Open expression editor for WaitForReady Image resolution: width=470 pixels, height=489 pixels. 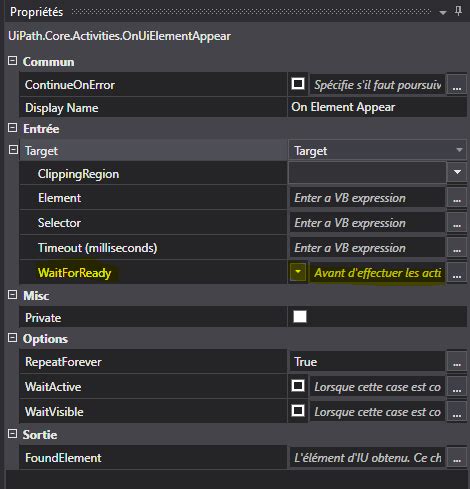(x=457, y=273)
